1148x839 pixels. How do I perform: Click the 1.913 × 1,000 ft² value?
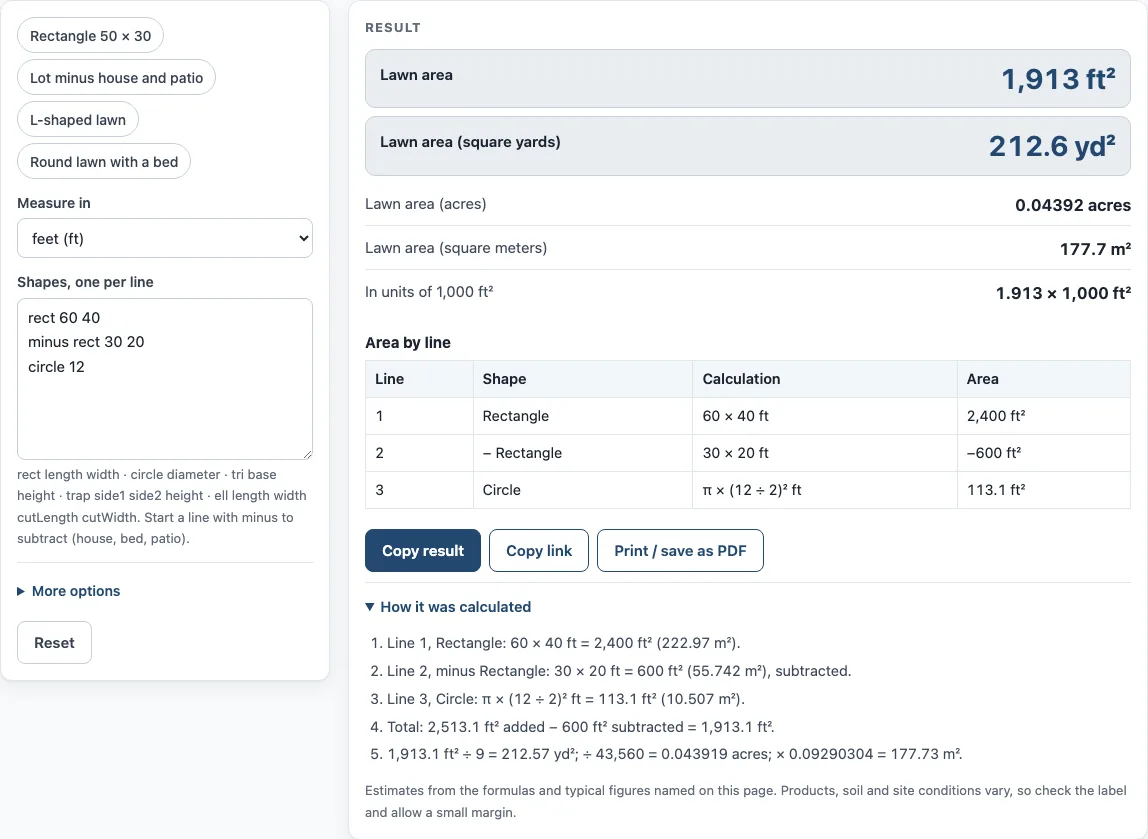[1063, 293]
